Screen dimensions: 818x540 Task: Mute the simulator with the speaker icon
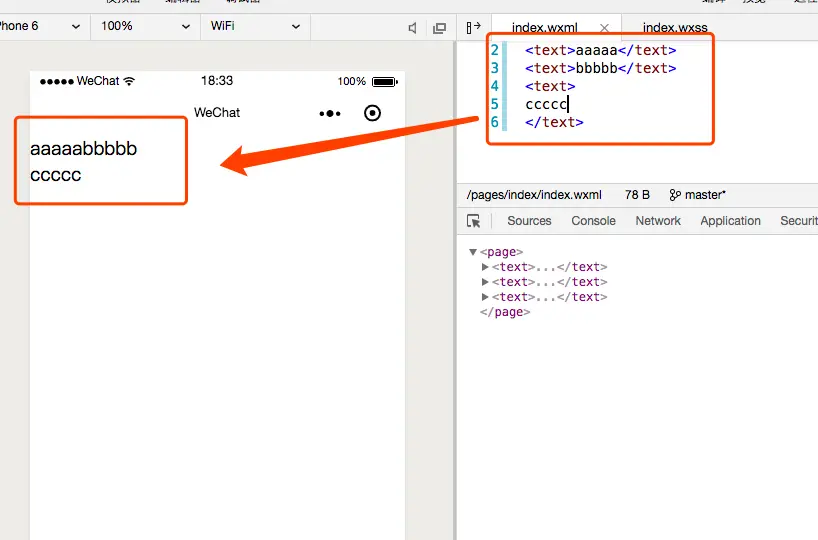pos(412,28)
